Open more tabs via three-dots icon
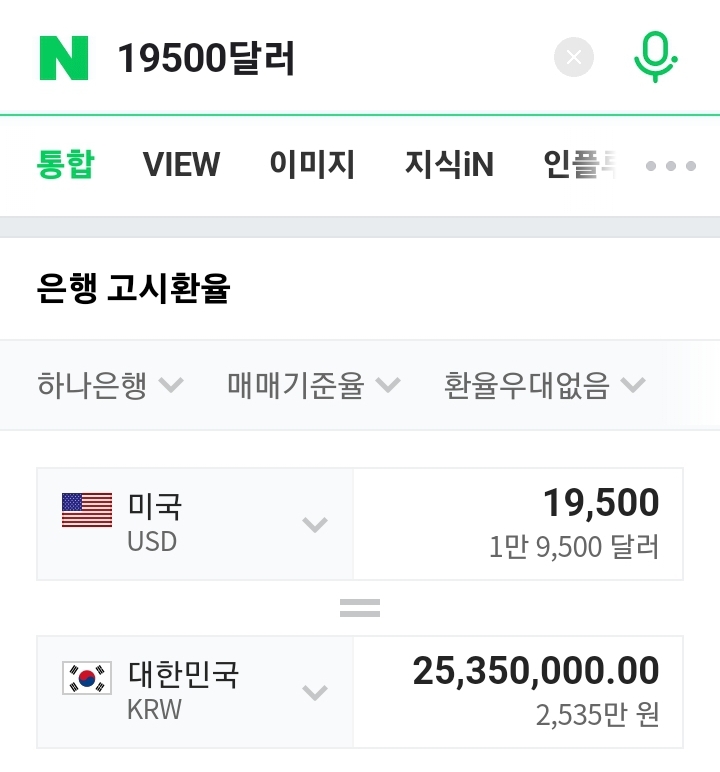This screenshot has height=772, width=720. pyautogui.click(x=670, y=166)
